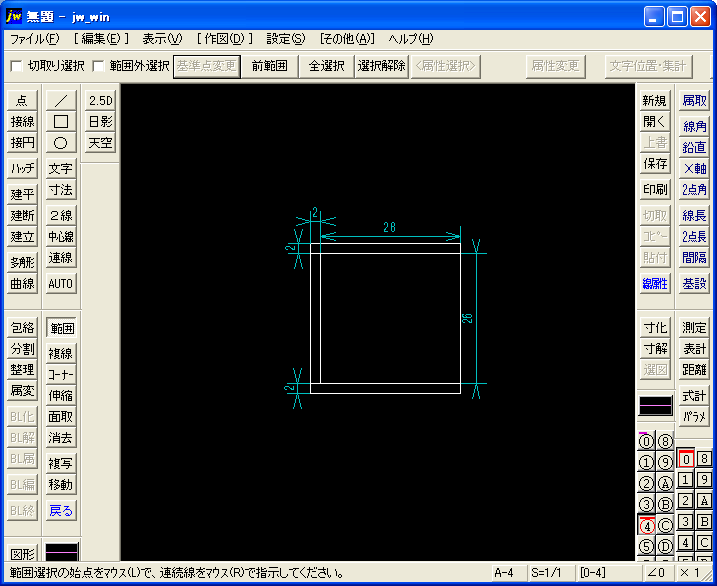Viewport: 717px width, 586px height.
Task: Choose the 点 point tool
Action: (22, 100)
